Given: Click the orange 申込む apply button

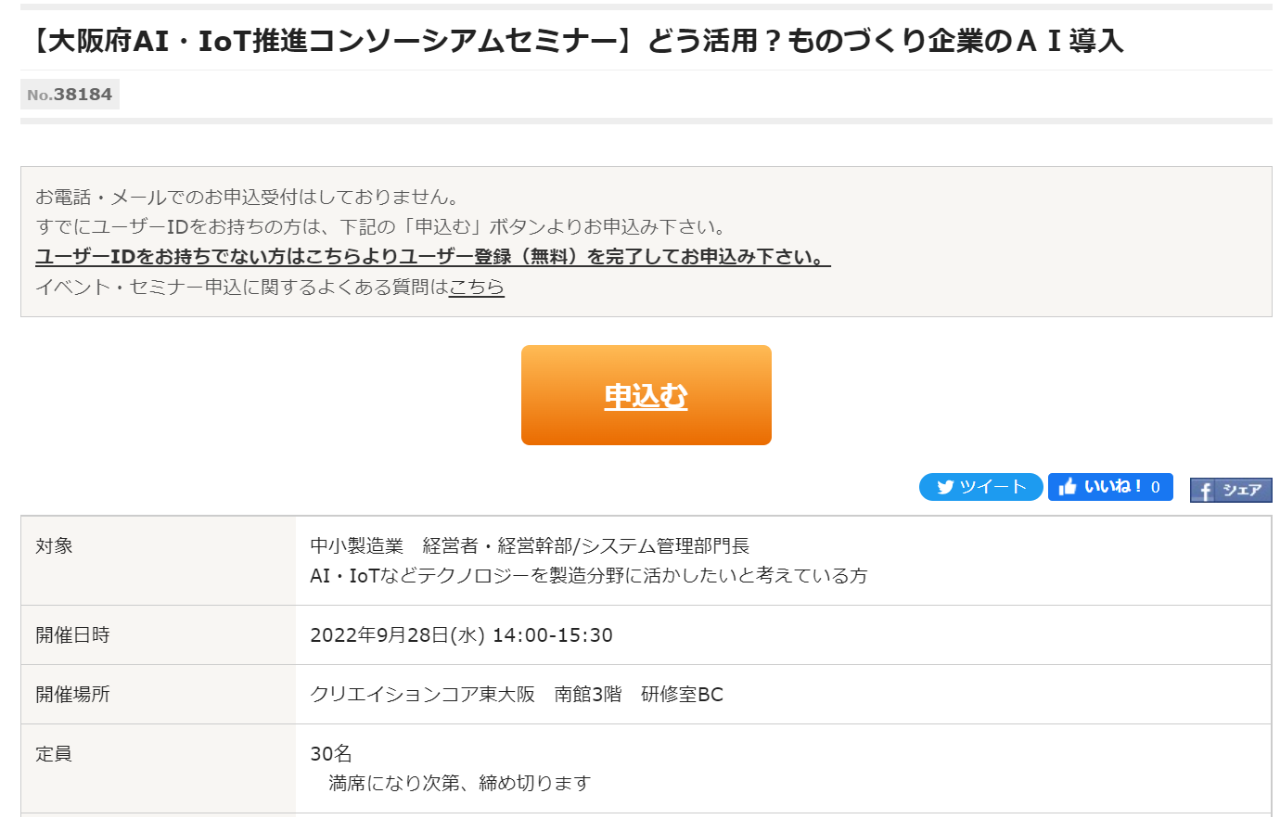Looking at the screenshot, I should pyautogui.click(x=646, y=395).
